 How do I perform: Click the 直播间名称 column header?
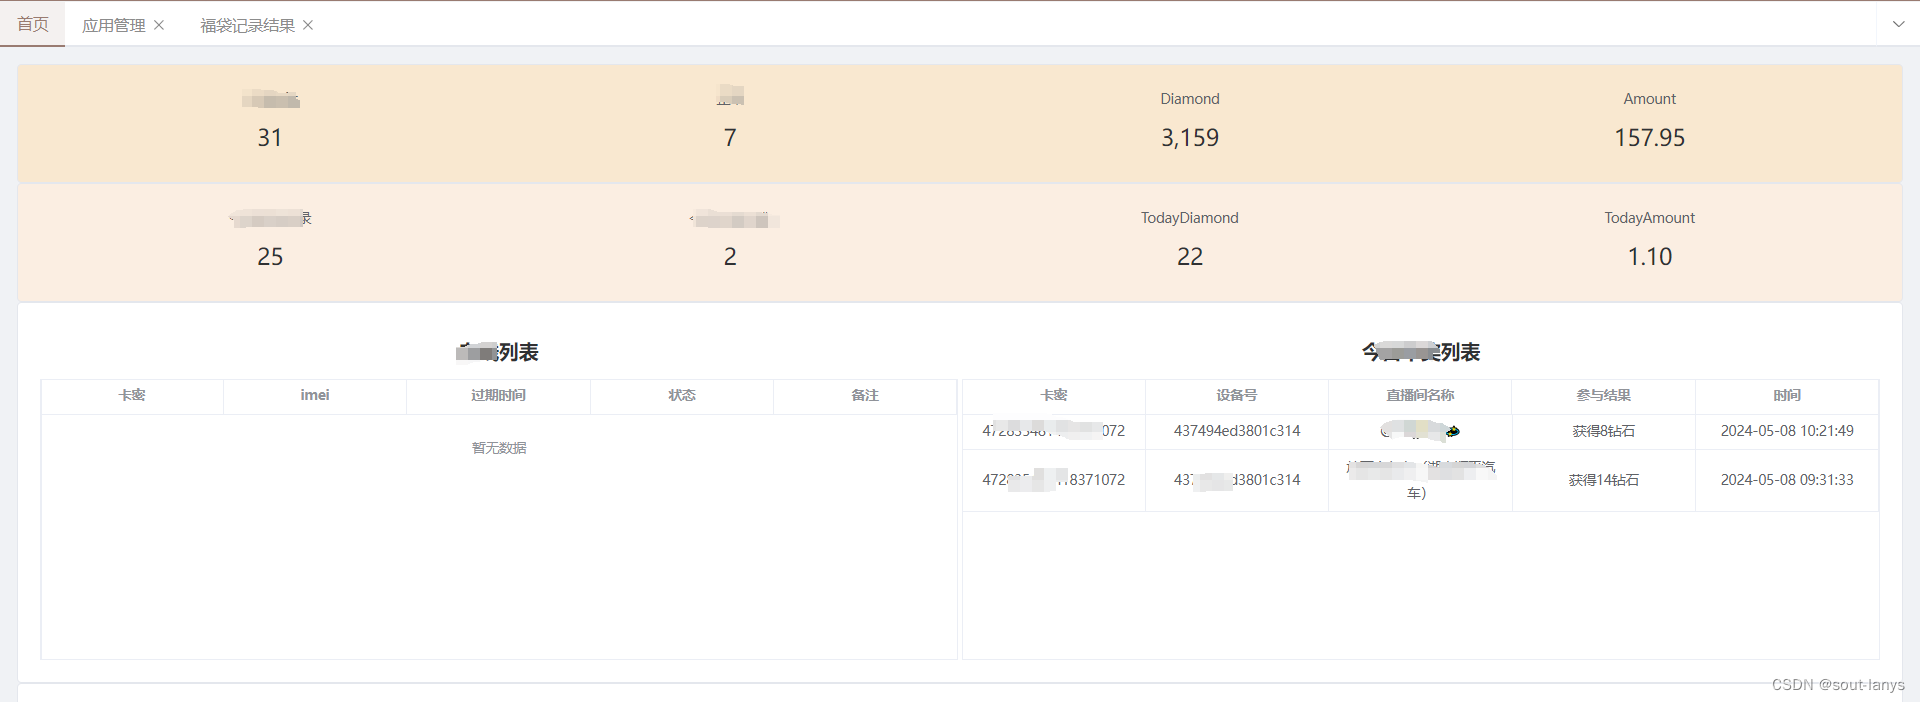click(1420, 395)
